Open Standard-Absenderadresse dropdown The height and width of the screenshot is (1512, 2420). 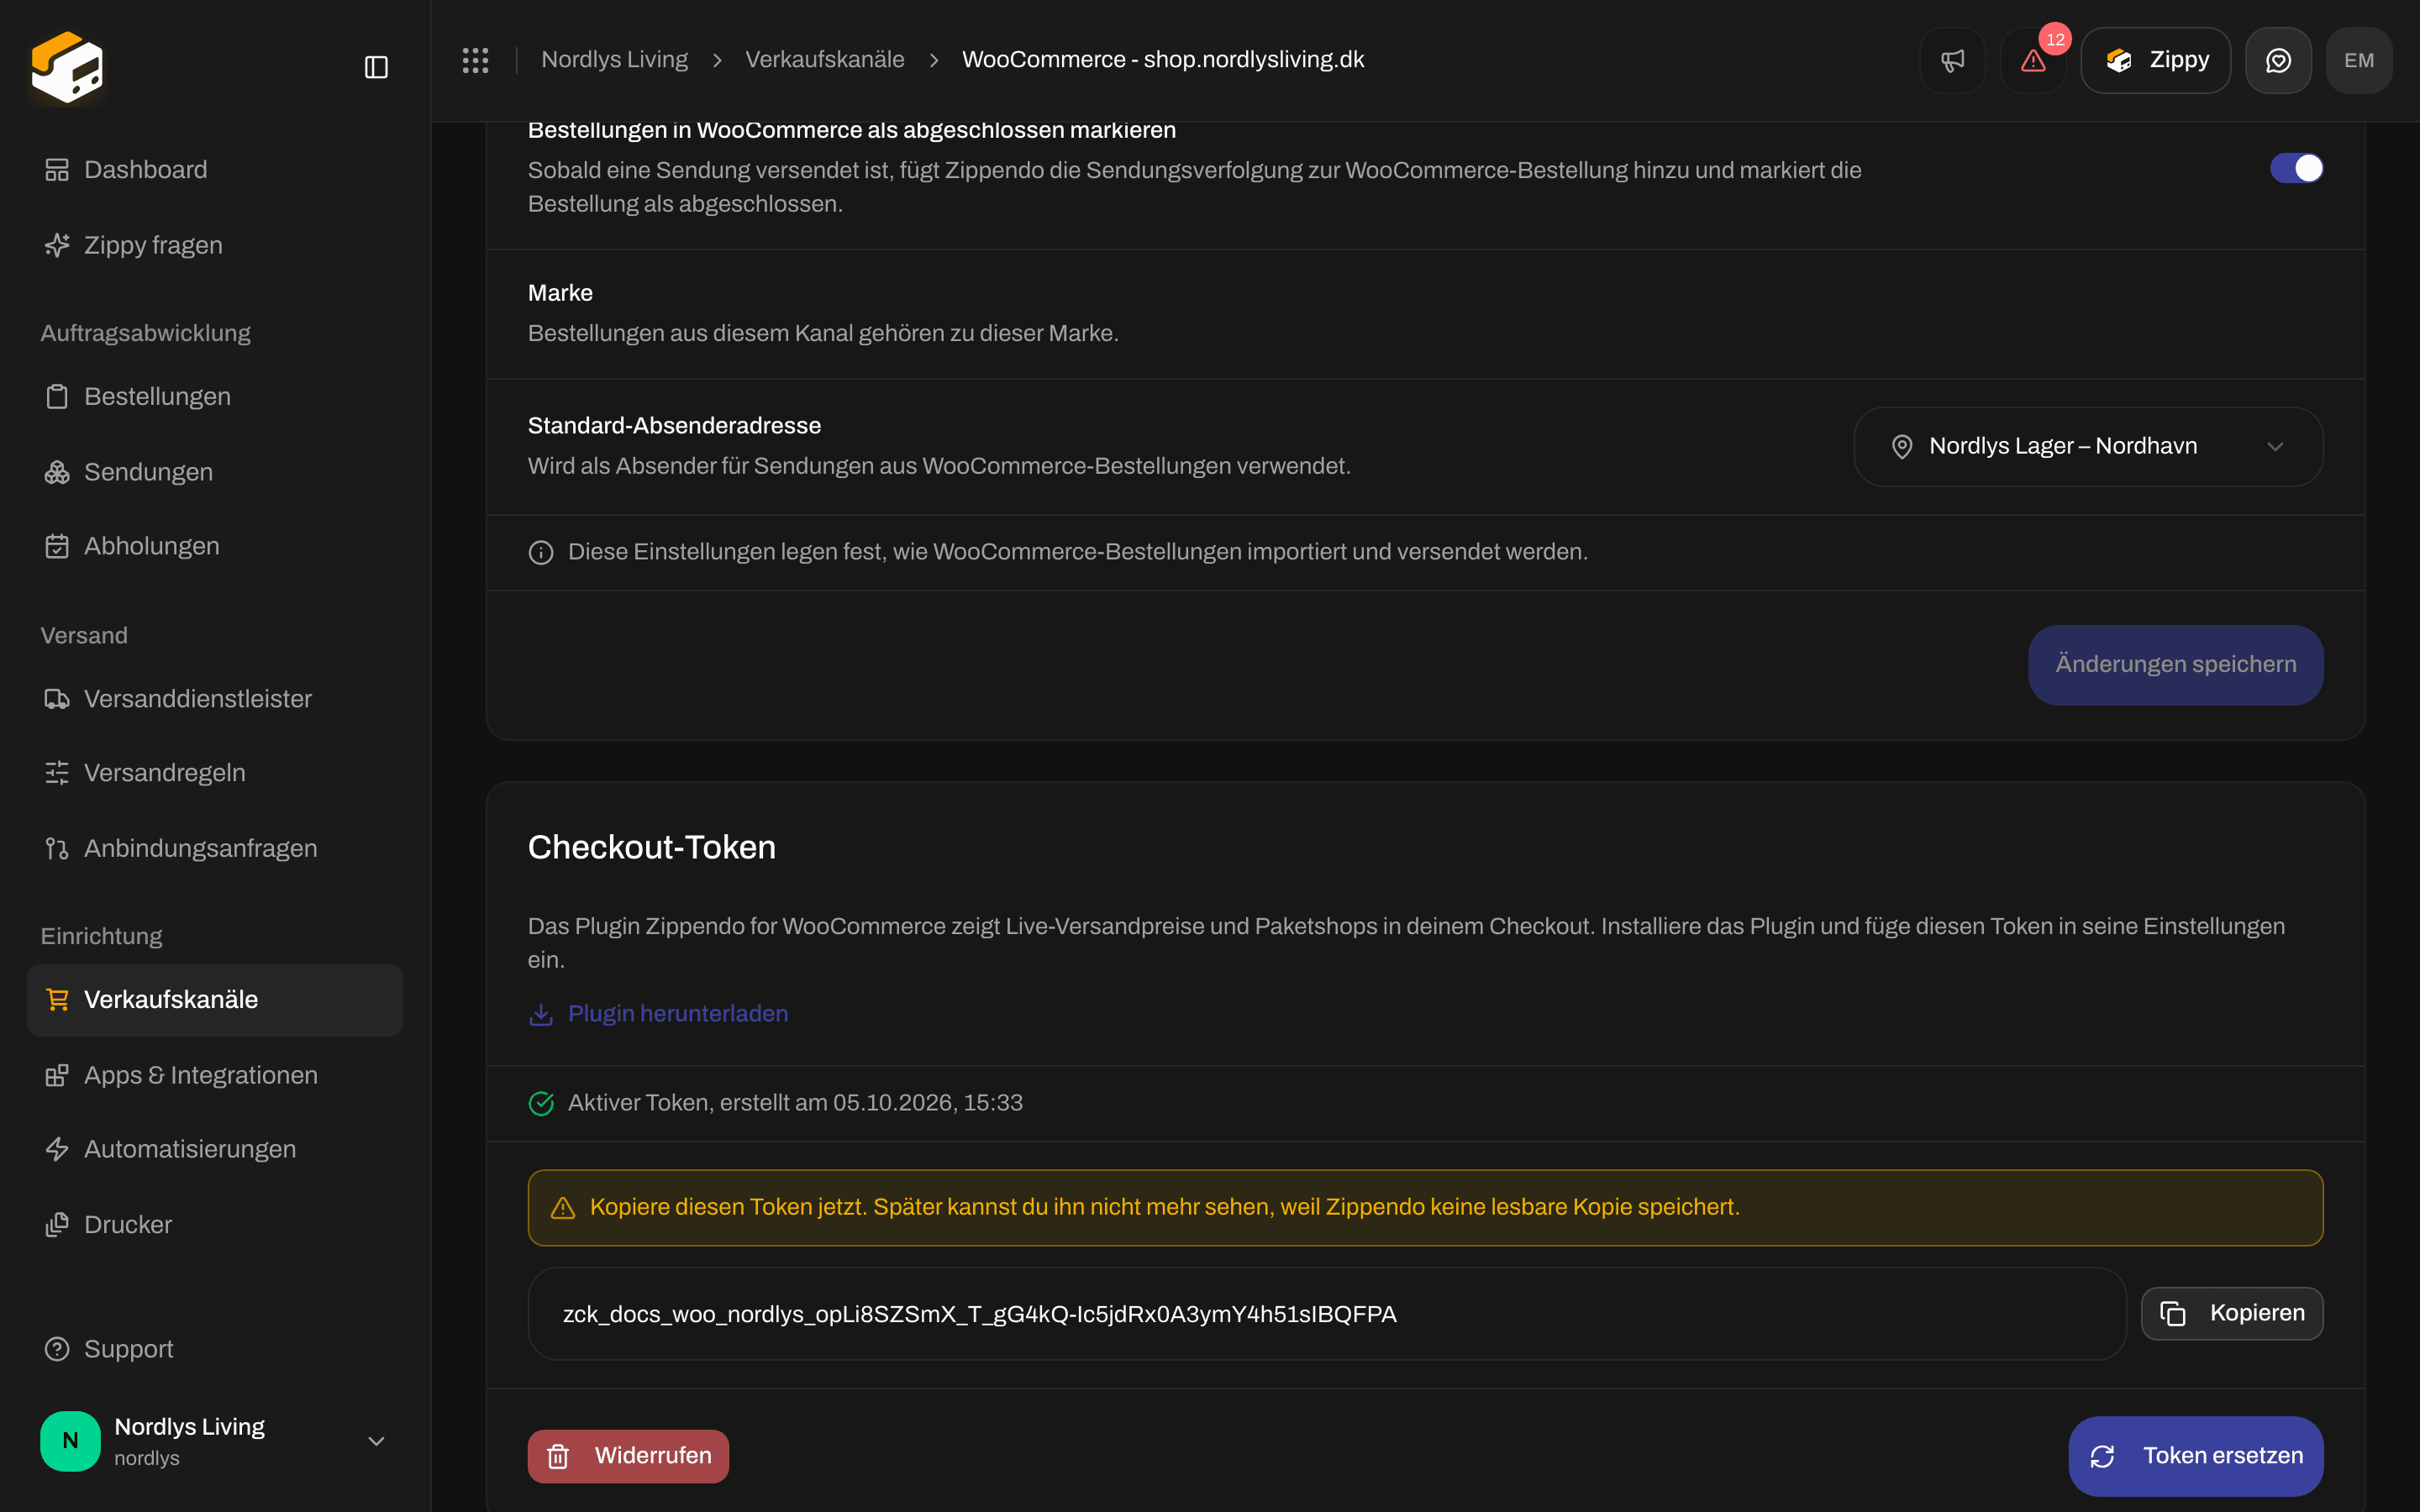(x=2088, y=446)
